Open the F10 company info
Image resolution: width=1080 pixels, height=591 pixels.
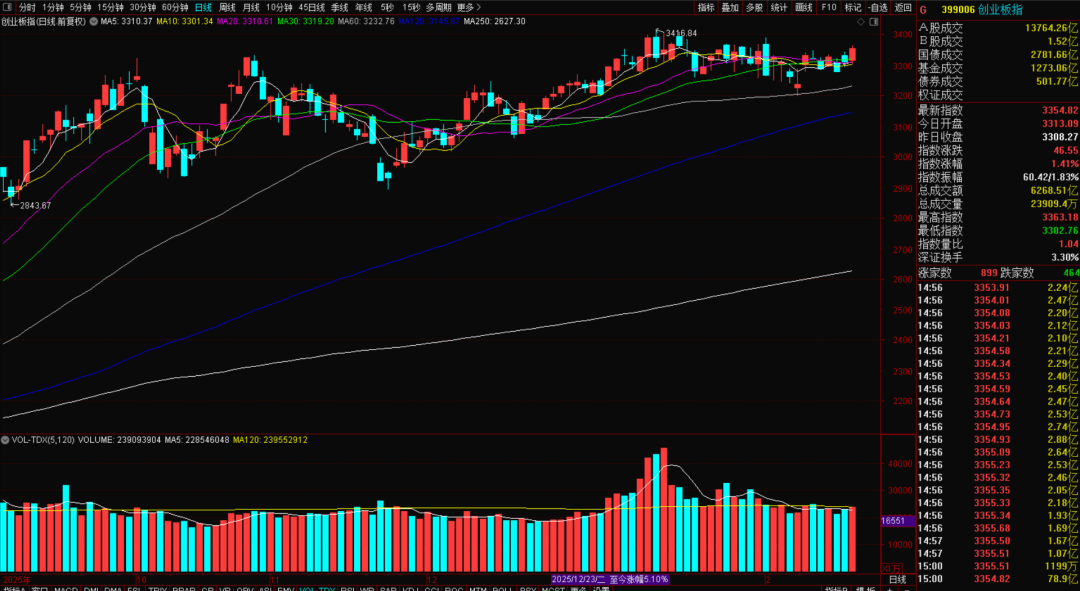click(828, 7)
